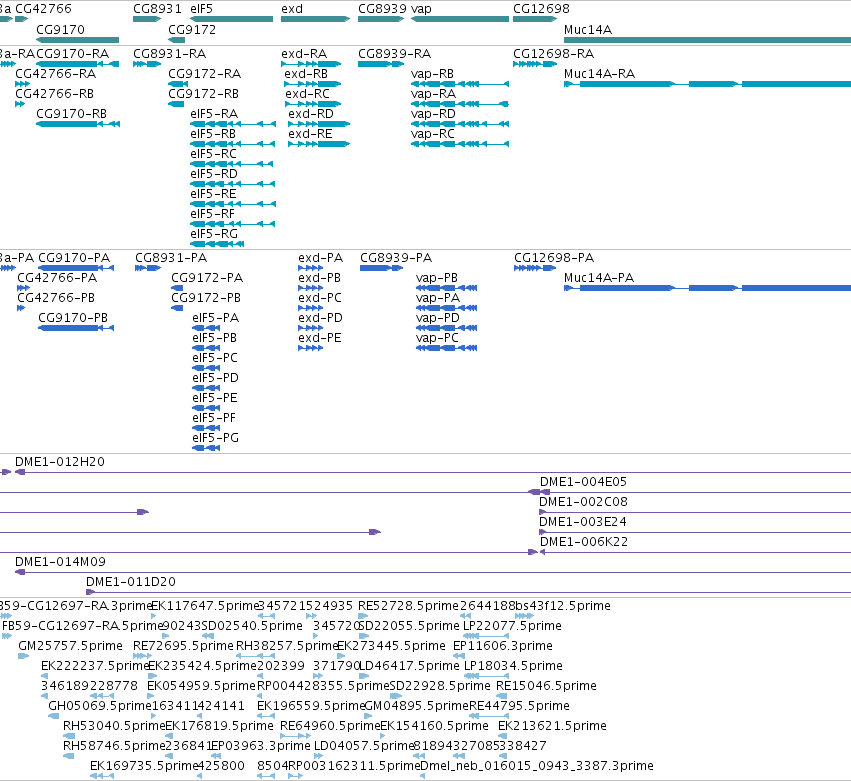851x781 pixels.
Task: Select the exd-RE transcript label
Action: 310,134
